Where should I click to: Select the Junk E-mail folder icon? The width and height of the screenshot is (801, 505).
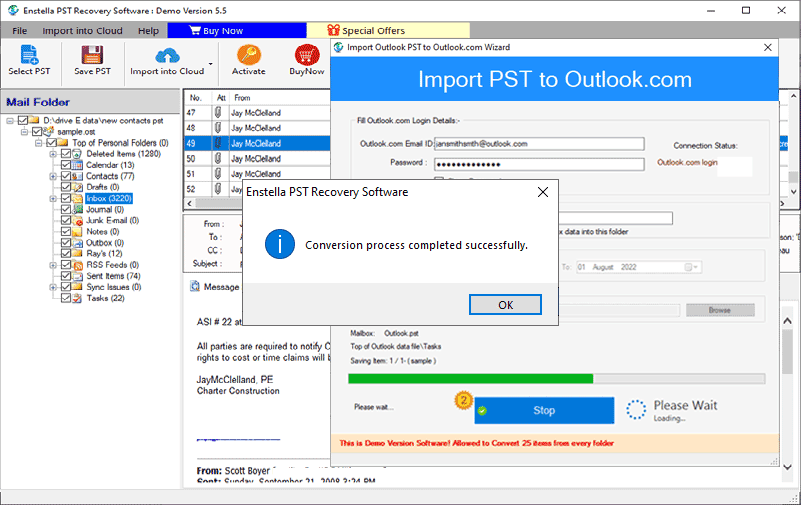[x=77, y=221]
